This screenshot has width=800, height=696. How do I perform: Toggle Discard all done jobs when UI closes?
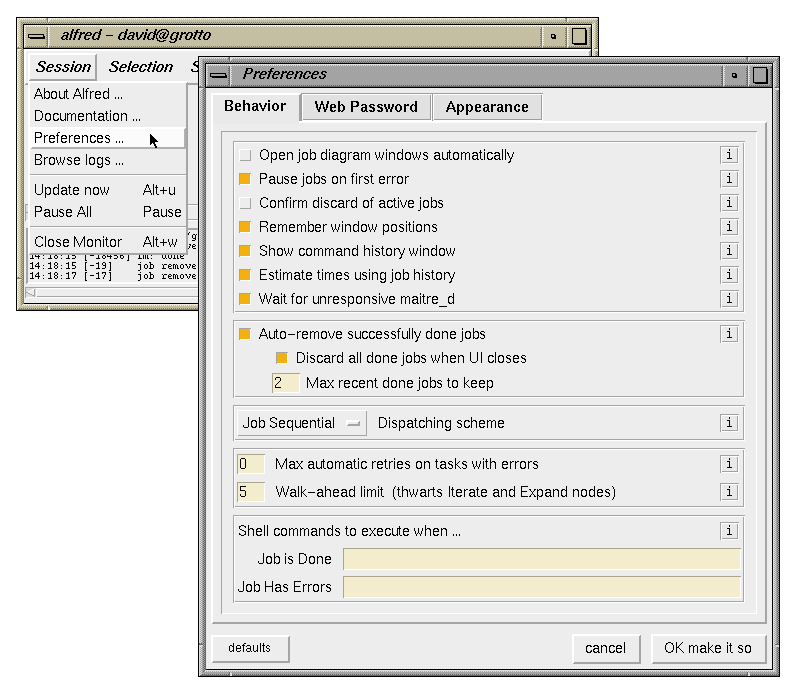(x=282, y=358)
